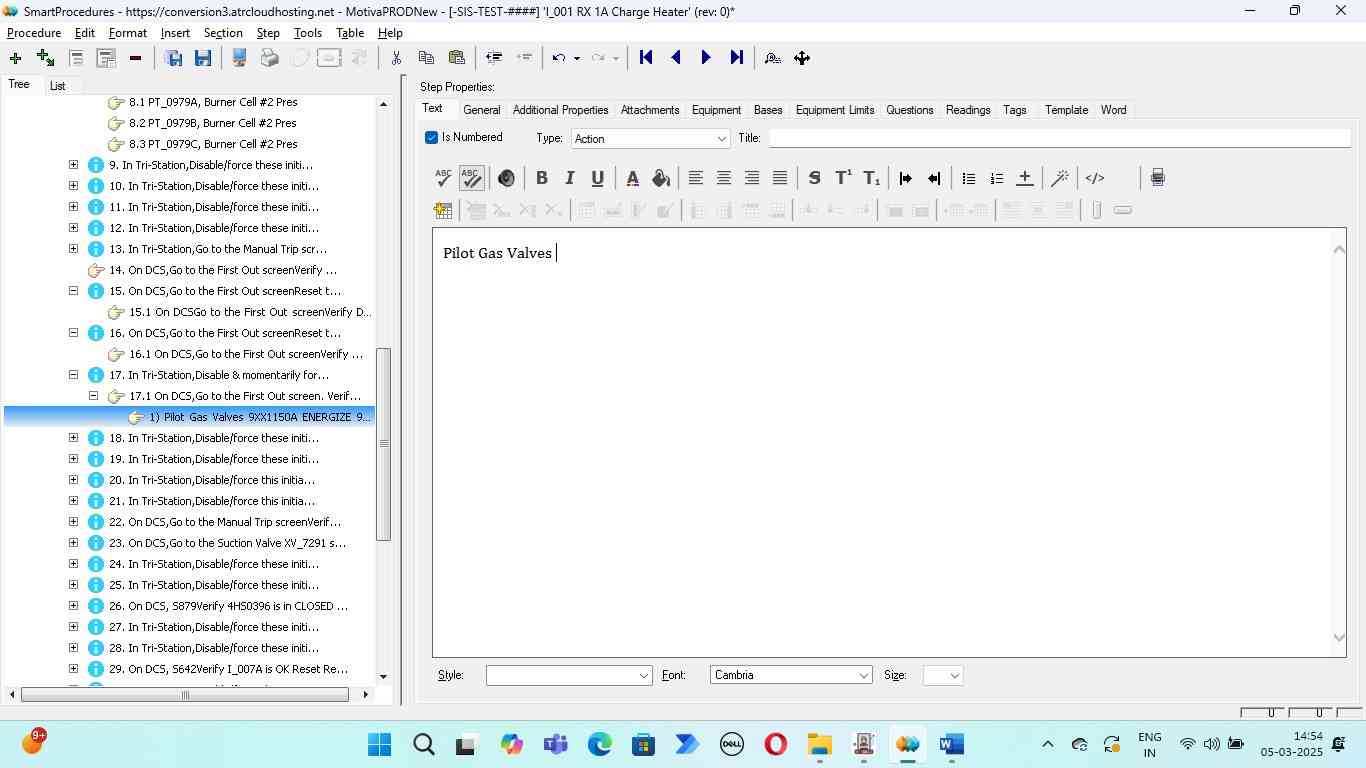1366x768 pixels.
Task: Switch to the List view tab
Action: (57, 86)
